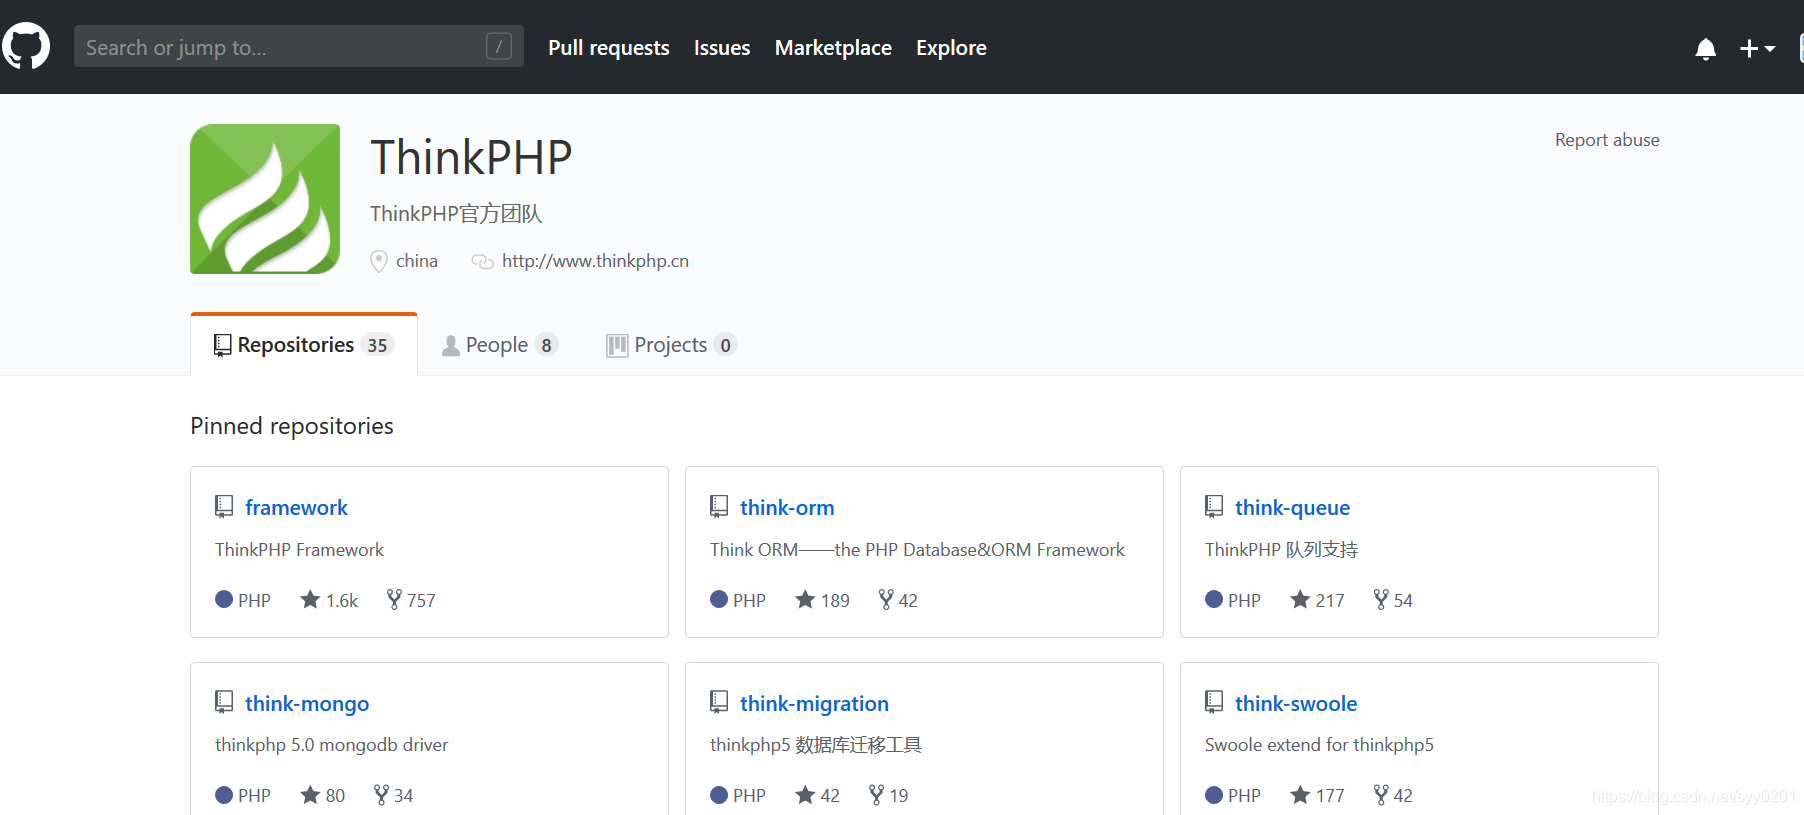Click the project board icon on Projects tab

coord(617,345)
